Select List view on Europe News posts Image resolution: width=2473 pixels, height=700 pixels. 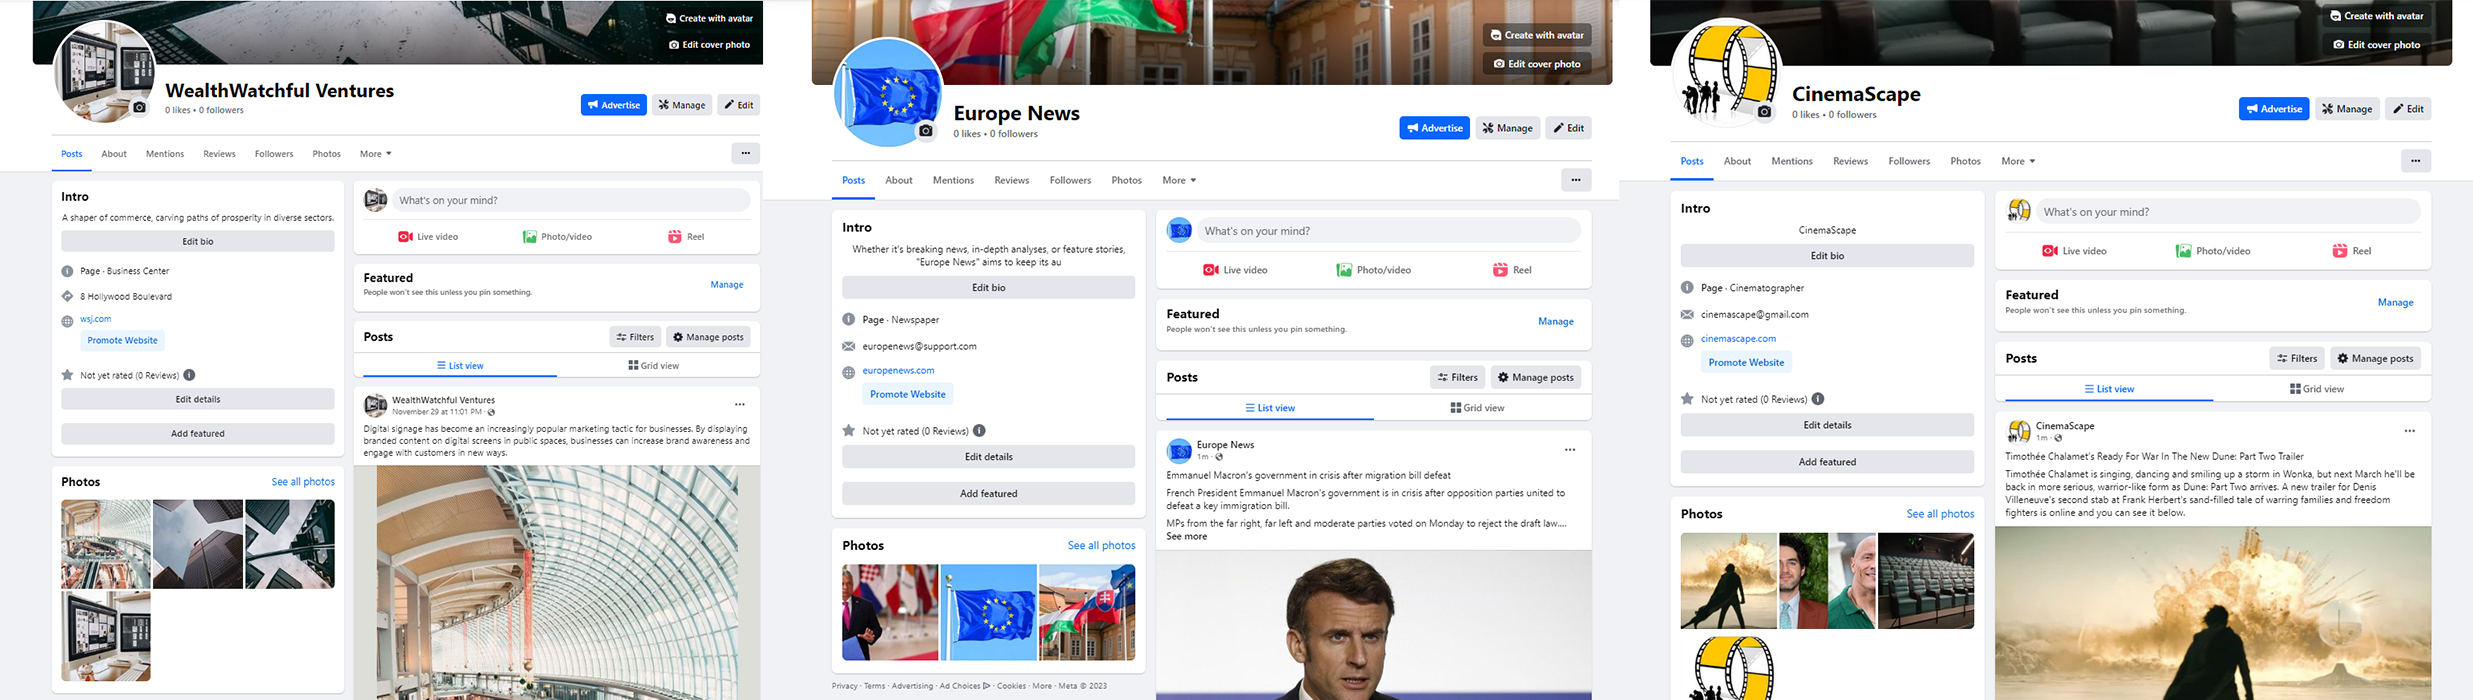pyautogui.click(x=1270, y=408)
